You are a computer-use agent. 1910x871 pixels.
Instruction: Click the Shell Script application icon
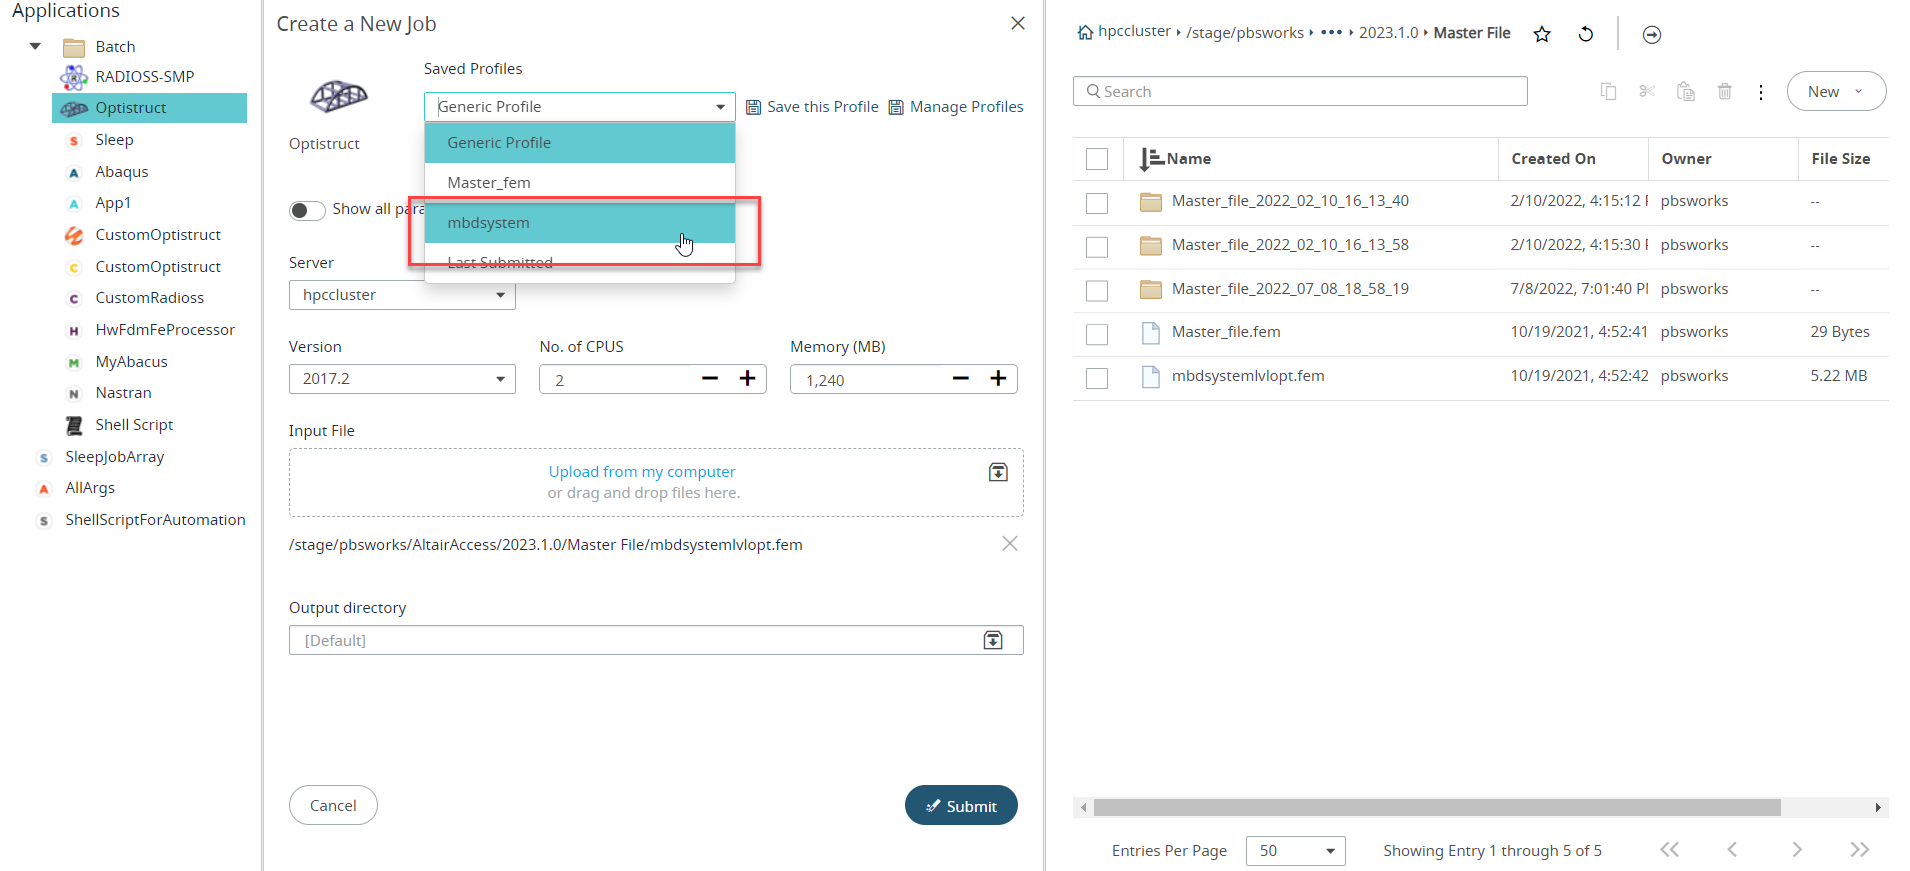pyautogui.click(x=74, y=426)
